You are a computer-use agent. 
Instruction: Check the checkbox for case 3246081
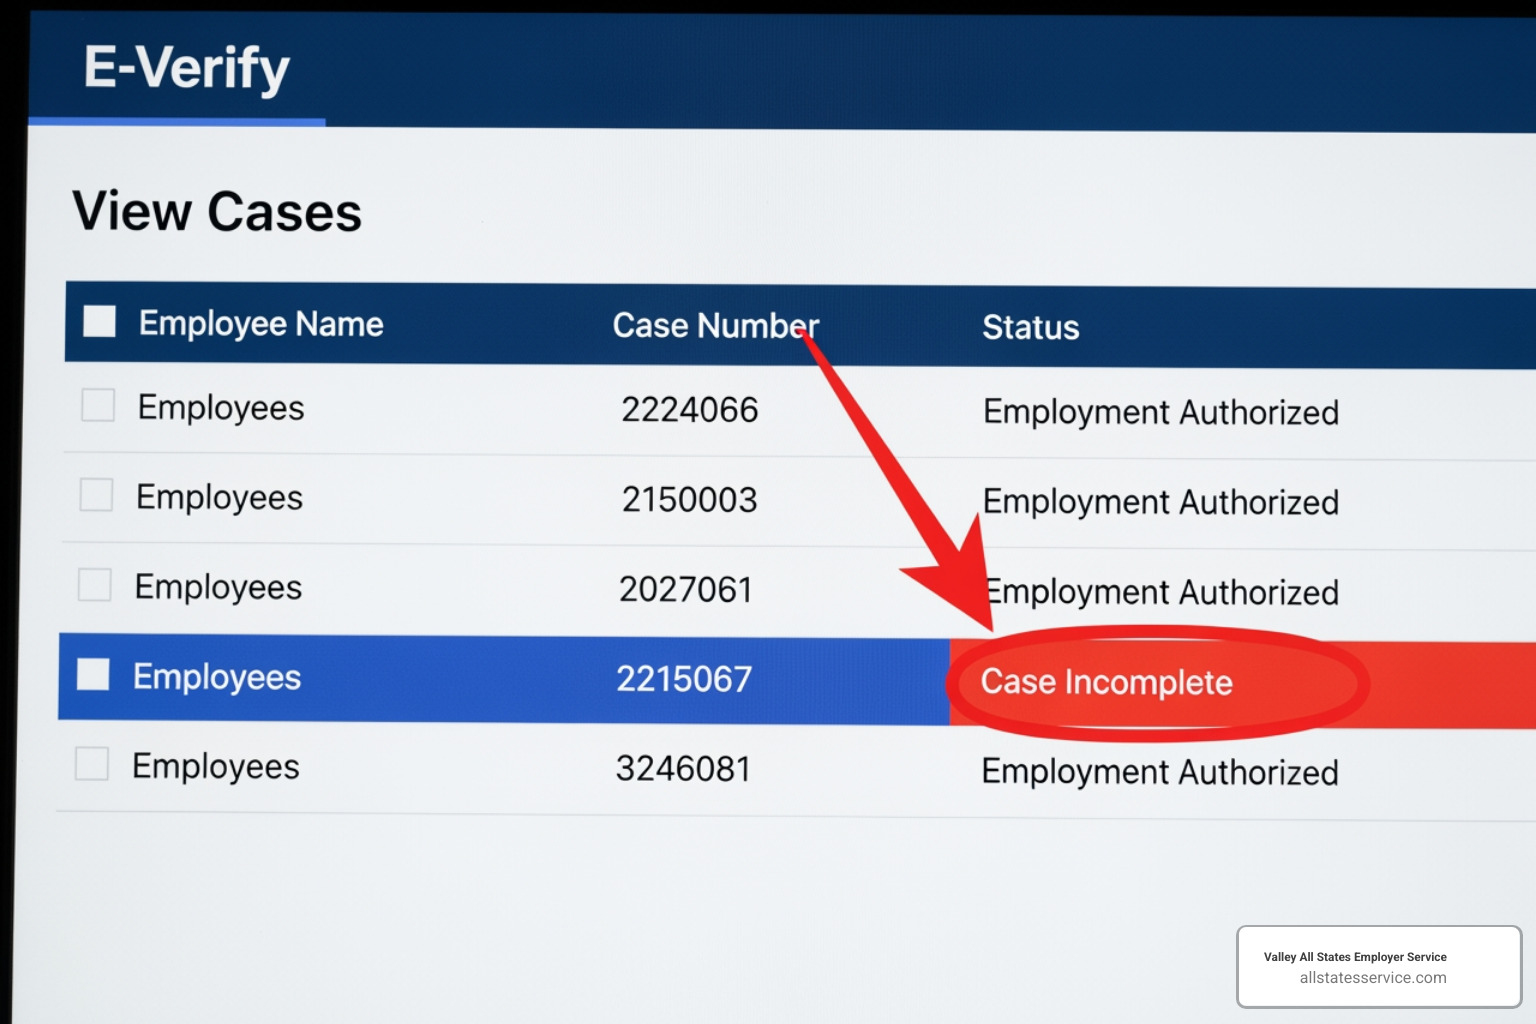coord(91,765)
